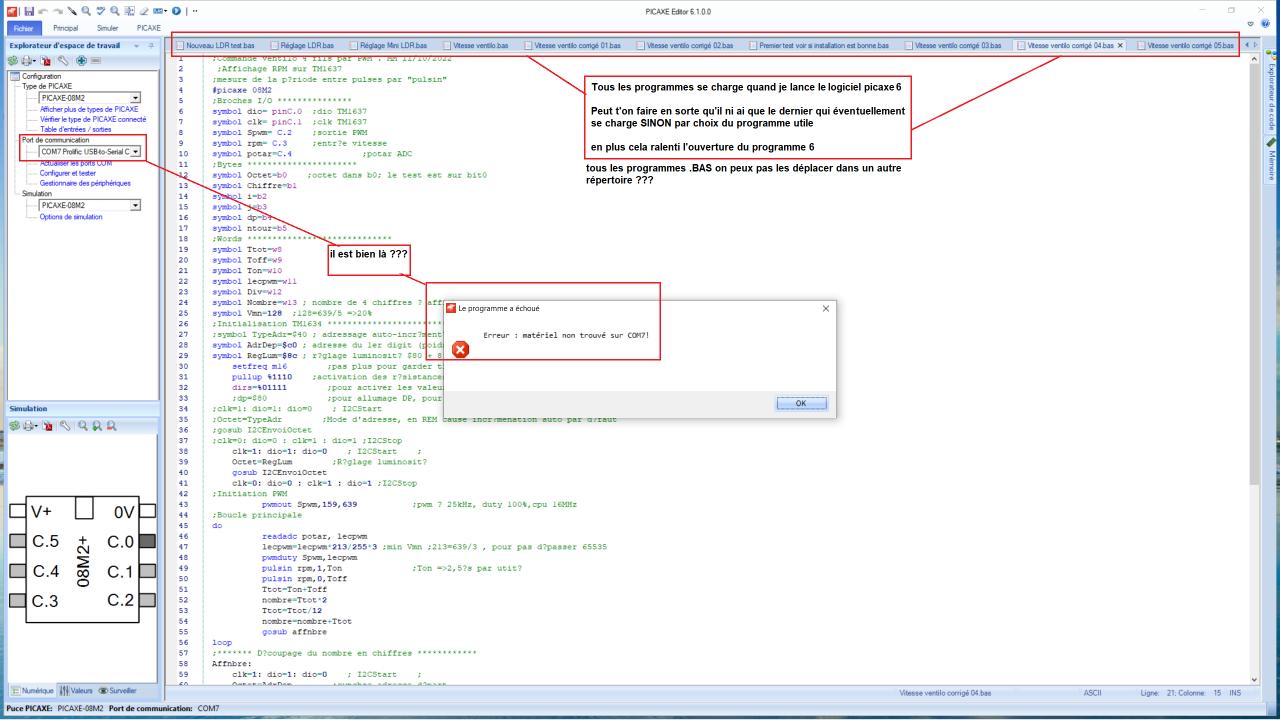
Task: Open the Explorateur de code side panel
Action: [1272, 93]
